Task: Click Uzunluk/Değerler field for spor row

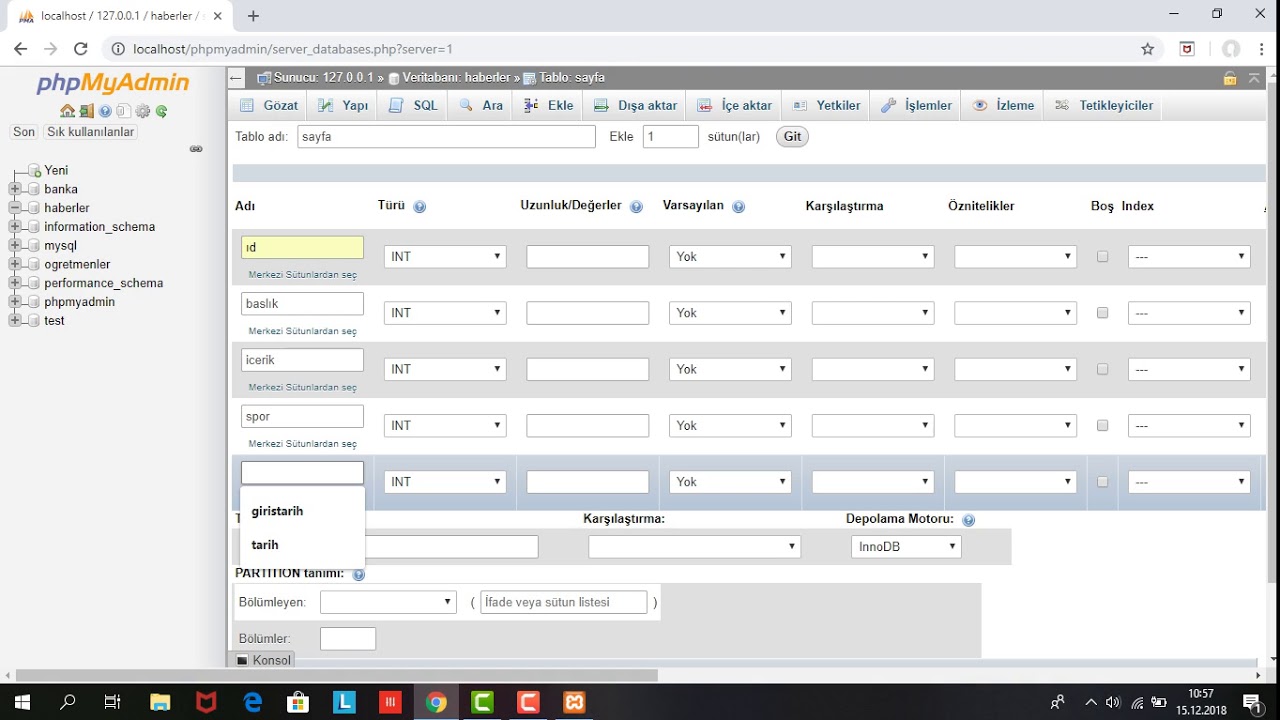Action: 588,425
